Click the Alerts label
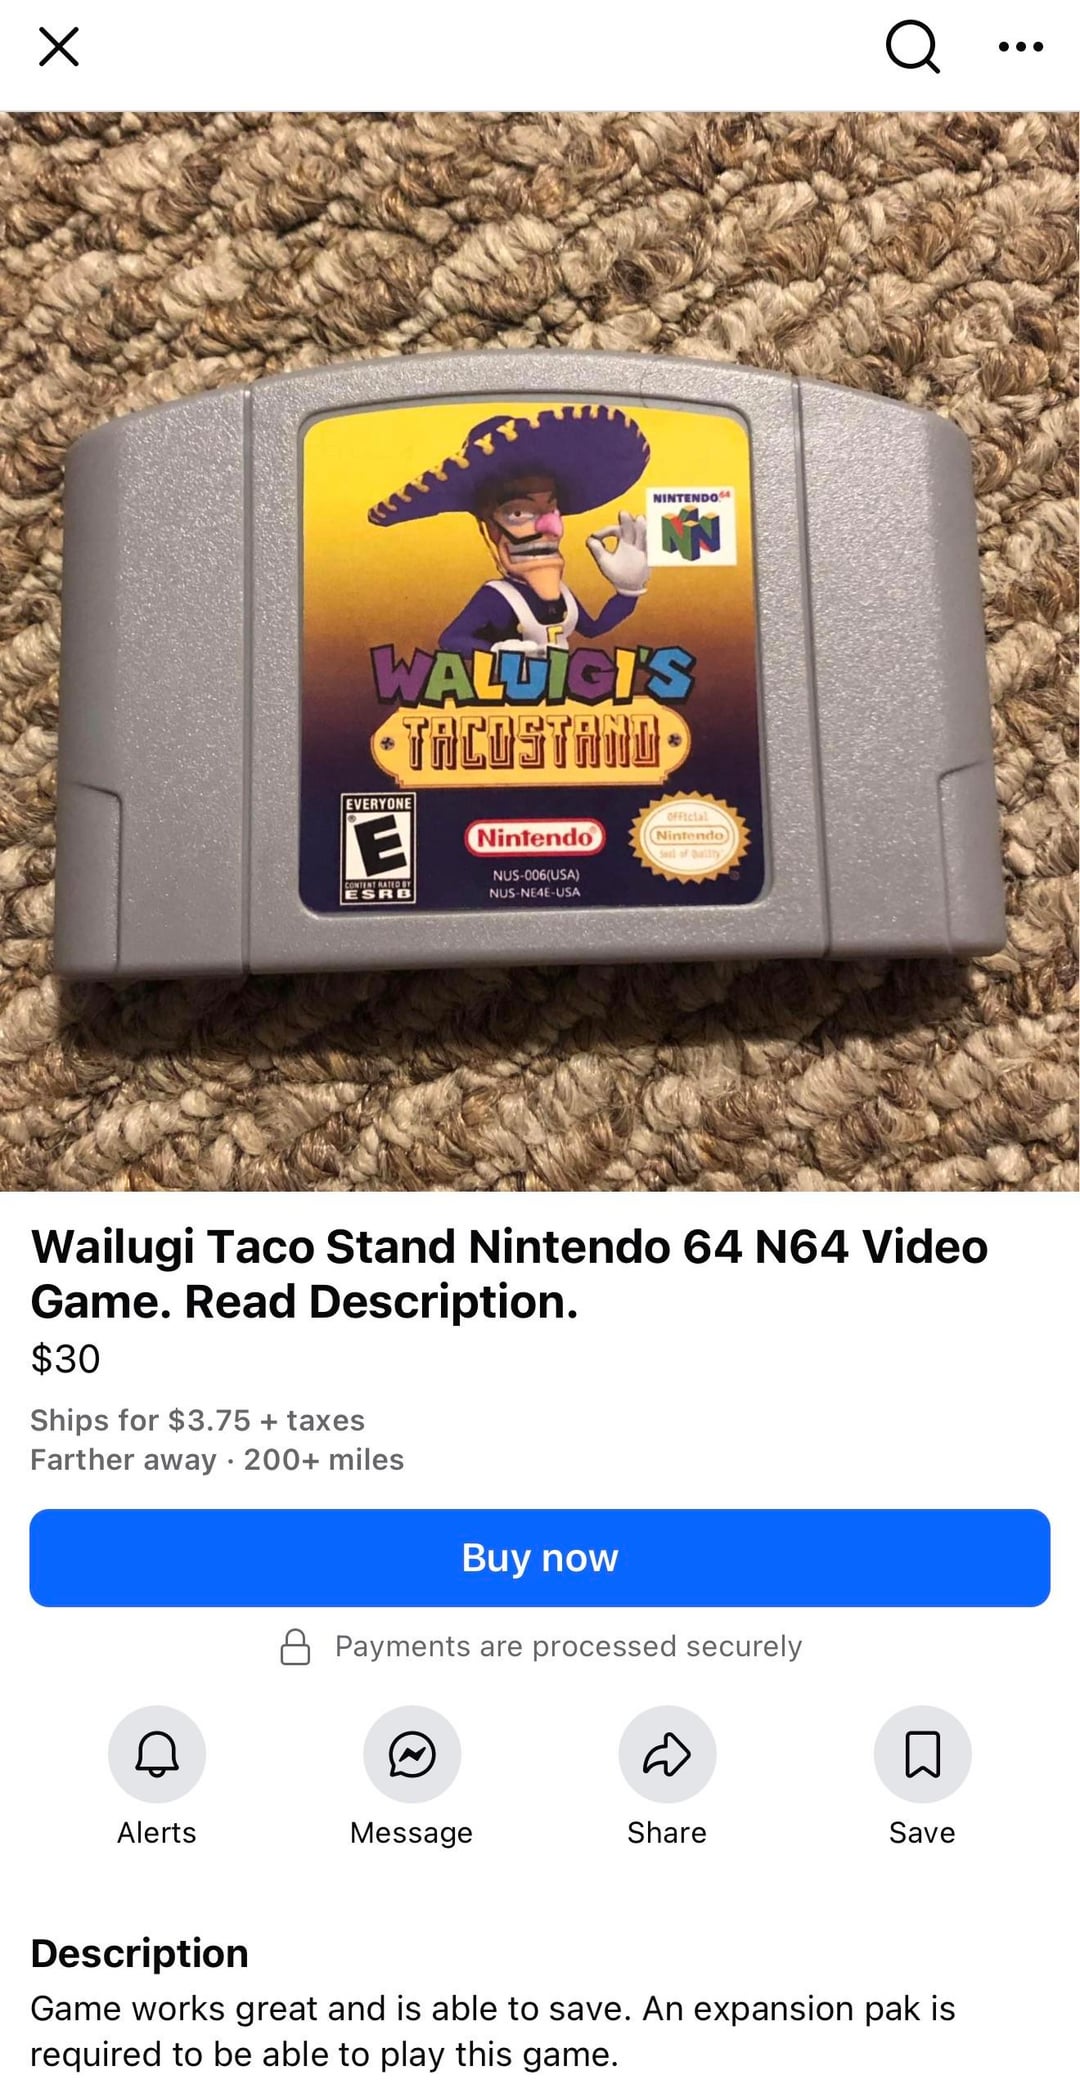 [157, 1832]
